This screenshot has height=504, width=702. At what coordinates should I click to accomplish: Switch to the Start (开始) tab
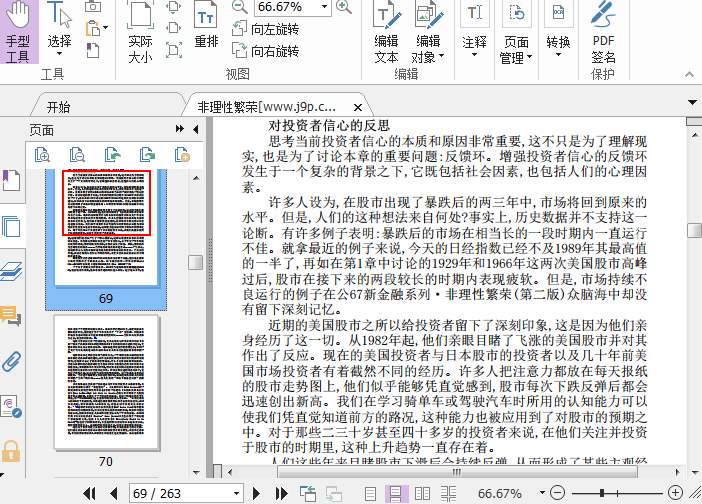click(x=59, y=107)
